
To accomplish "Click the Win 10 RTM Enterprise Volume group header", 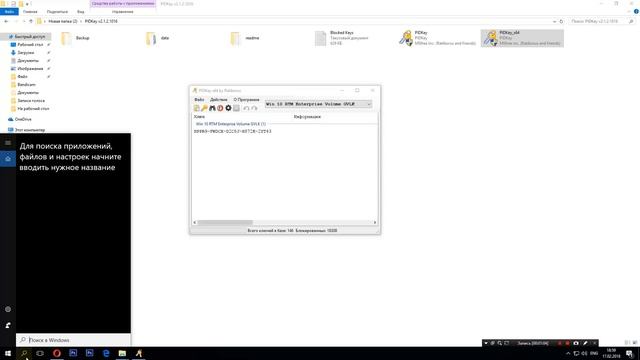I will tap(231, 124).
